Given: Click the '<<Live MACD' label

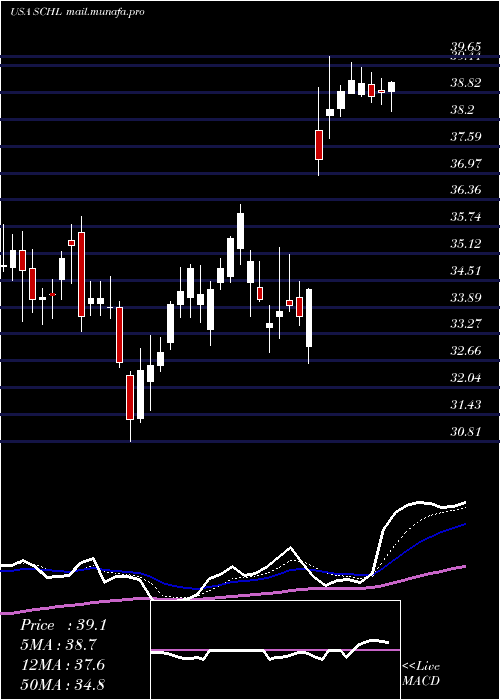Looking at the screenshot, I should point(421,673).
